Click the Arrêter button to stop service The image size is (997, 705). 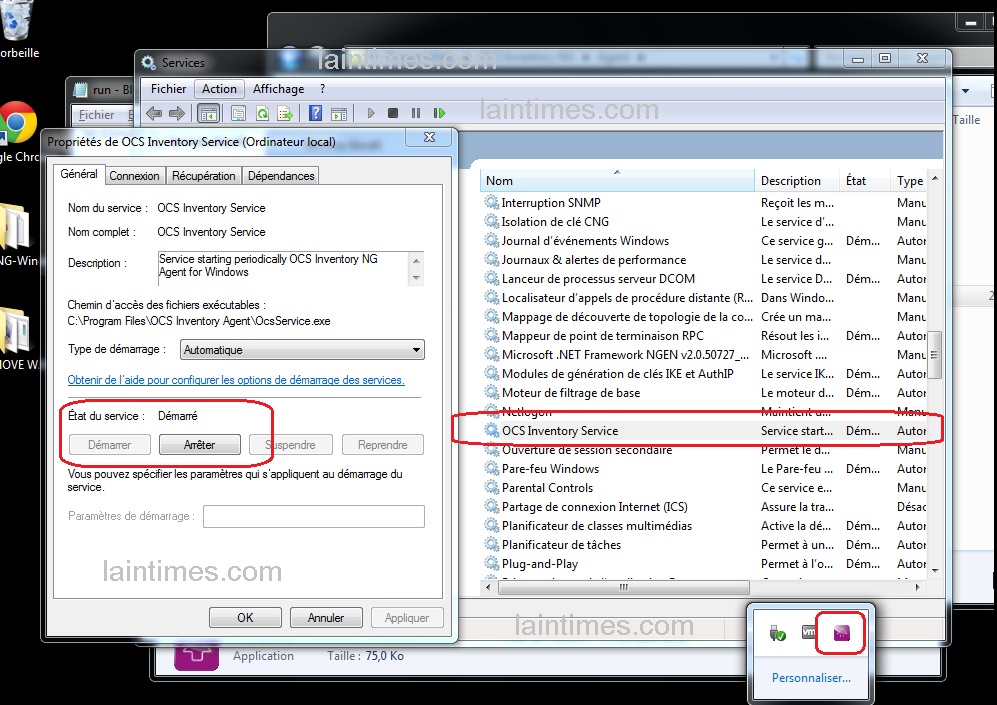200,444
